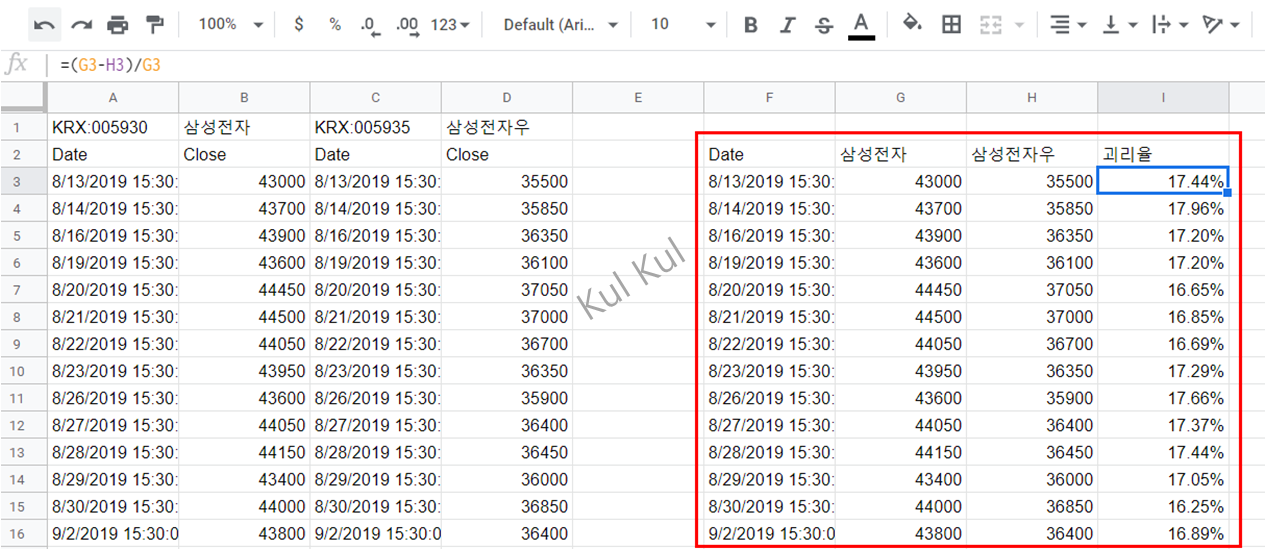Click the Redo arrow icon
The image size is (1266, 550).
pos(81,25)
